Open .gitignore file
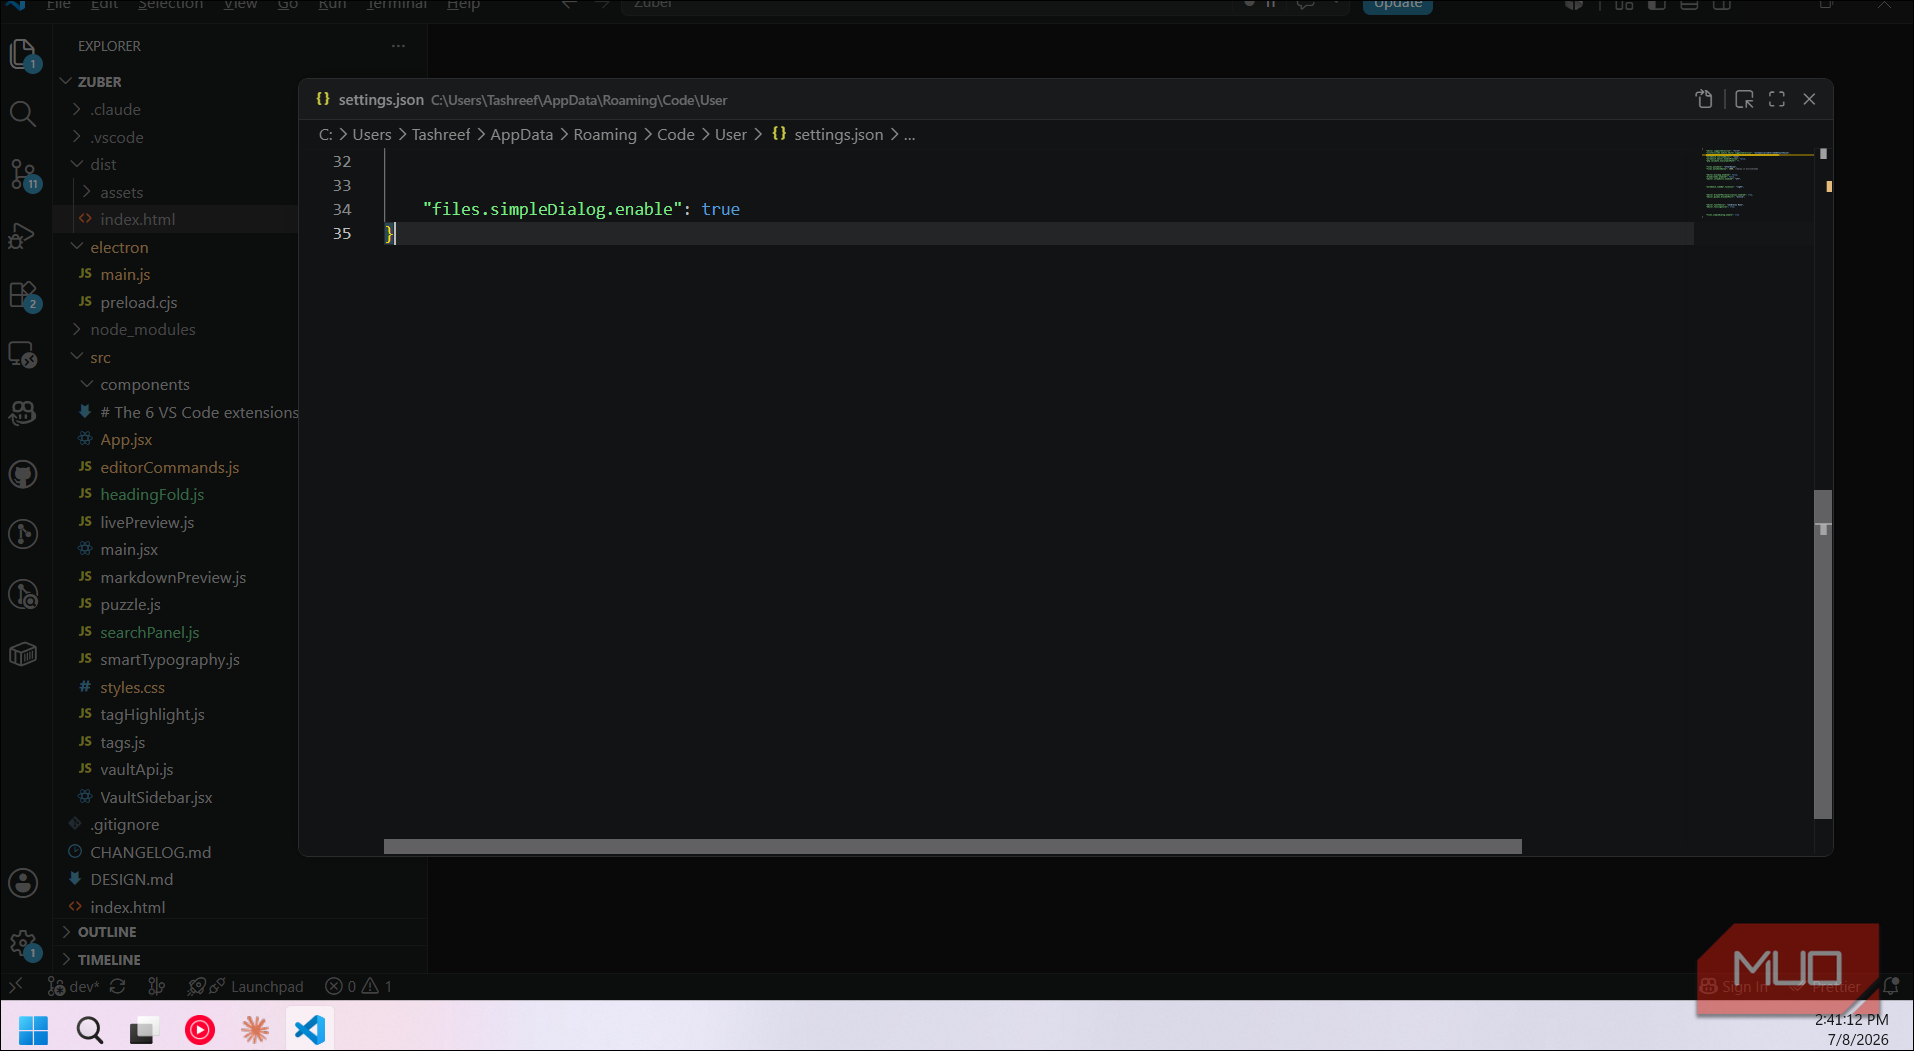This screenshot has height=1051, width=1914. 124,824
